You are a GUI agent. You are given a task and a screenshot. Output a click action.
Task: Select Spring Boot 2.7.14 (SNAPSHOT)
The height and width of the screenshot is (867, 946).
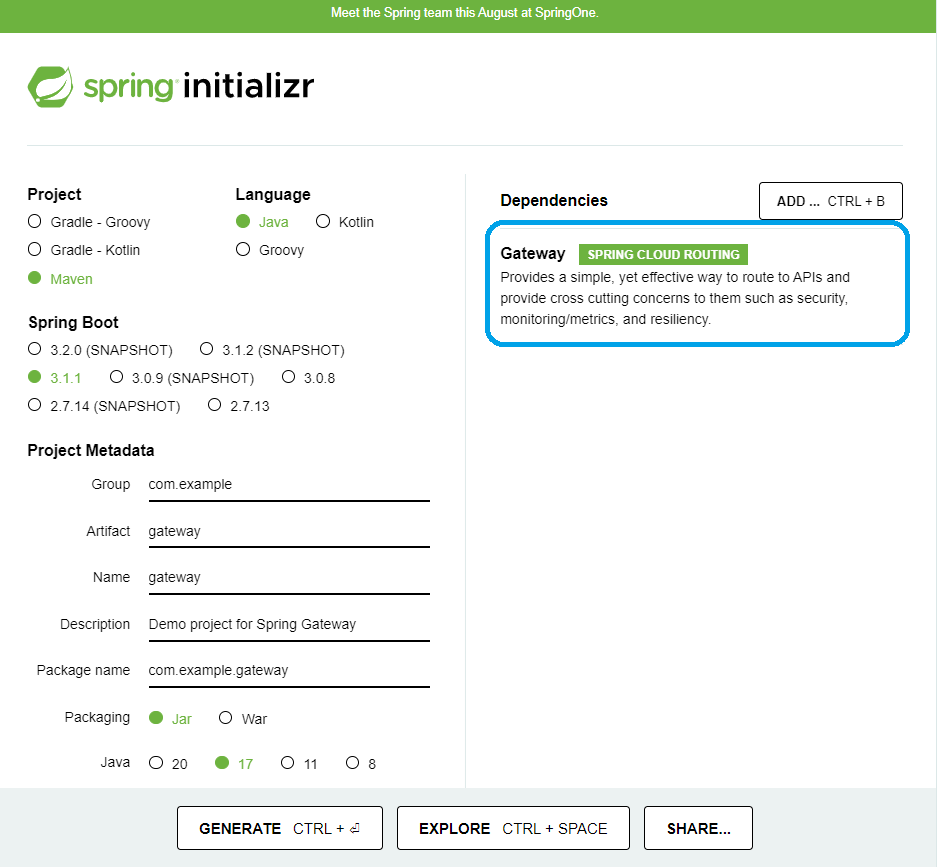tap(104, 405)
